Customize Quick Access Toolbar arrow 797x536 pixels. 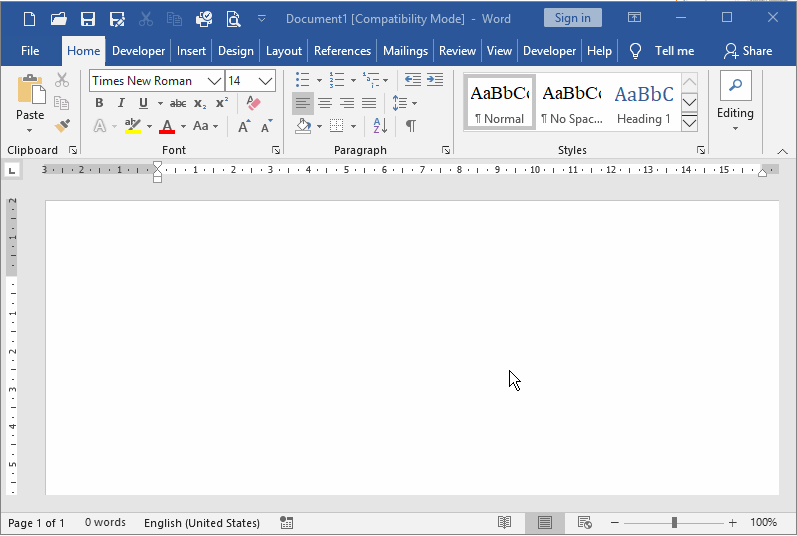click(x=262, y=19)
